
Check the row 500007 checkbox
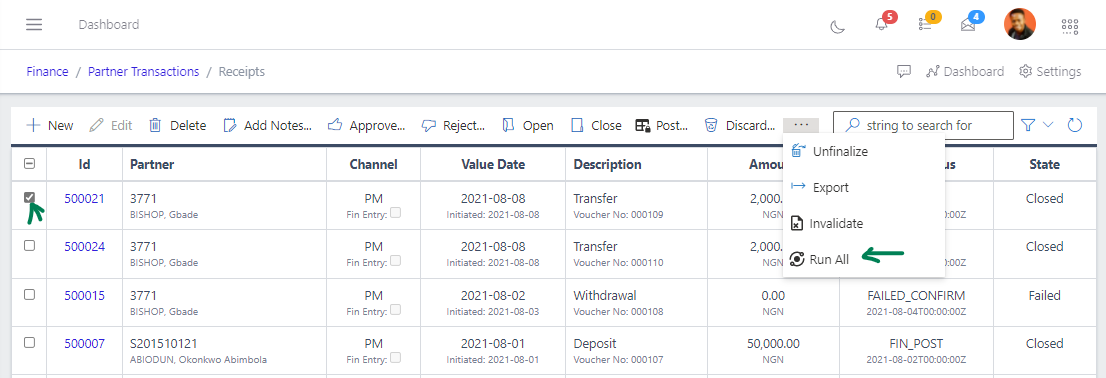point(30,343)
